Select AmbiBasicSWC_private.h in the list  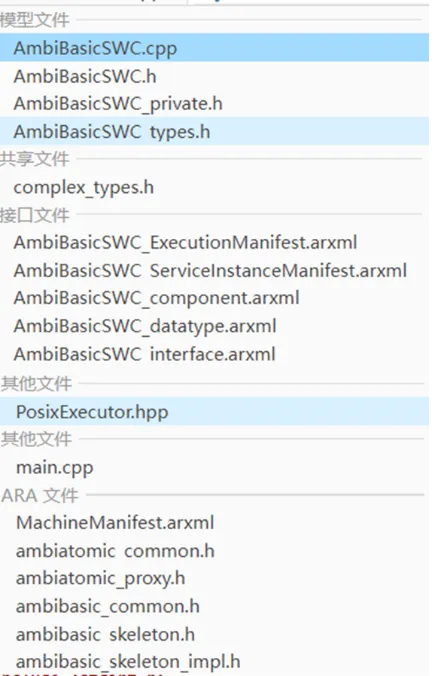(x=214, y=104)
